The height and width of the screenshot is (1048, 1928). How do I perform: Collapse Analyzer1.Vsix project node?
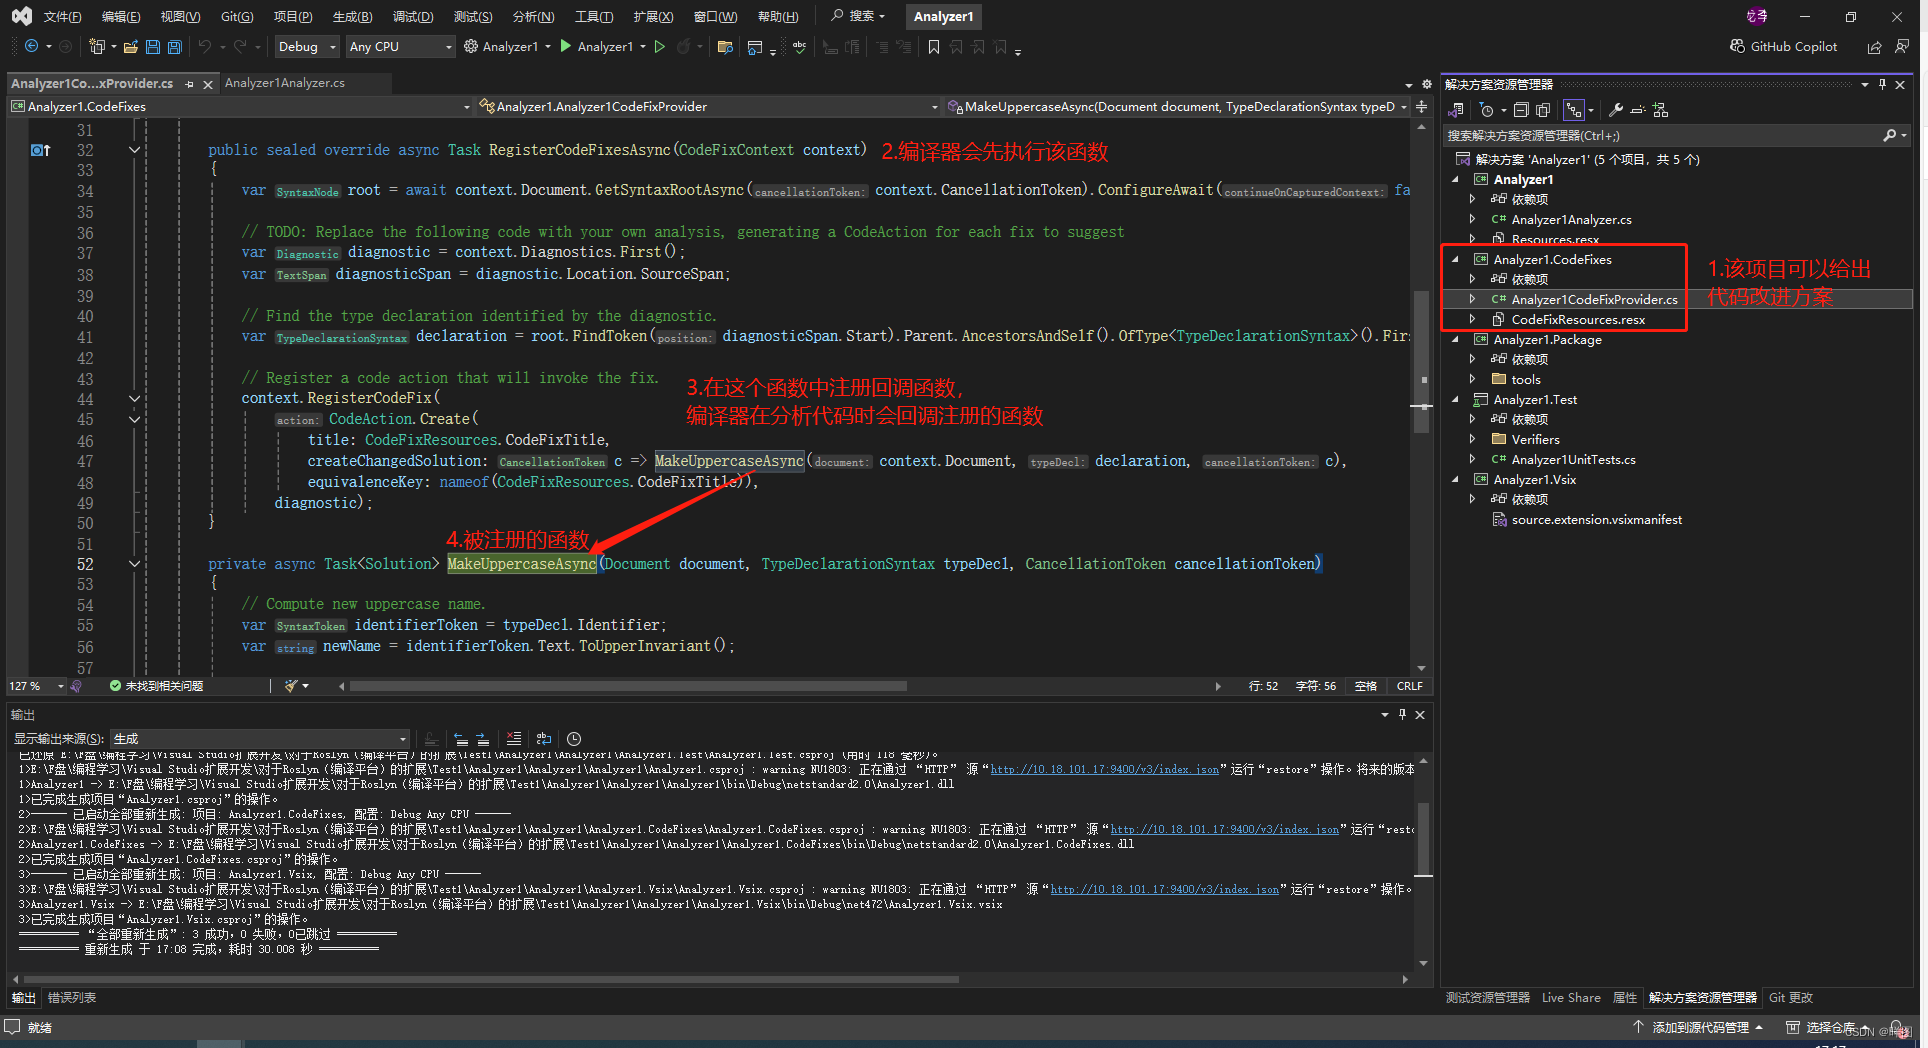(x=1456, y=480)
